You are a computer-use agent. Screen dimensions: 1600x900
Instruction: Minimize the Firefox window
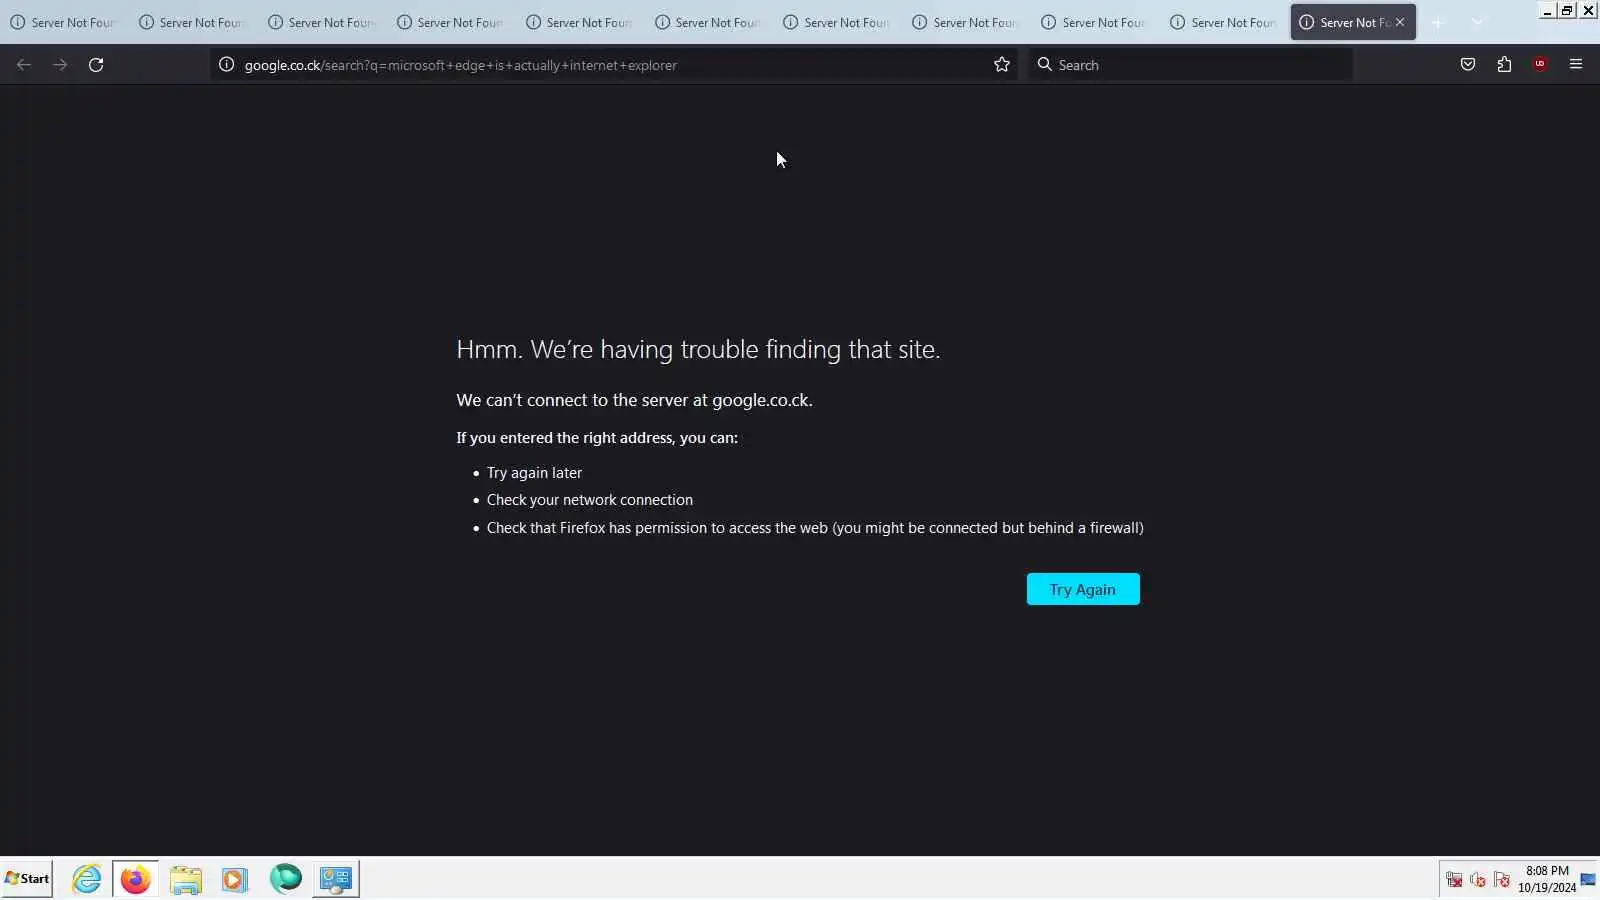(x=1547, y=11)
